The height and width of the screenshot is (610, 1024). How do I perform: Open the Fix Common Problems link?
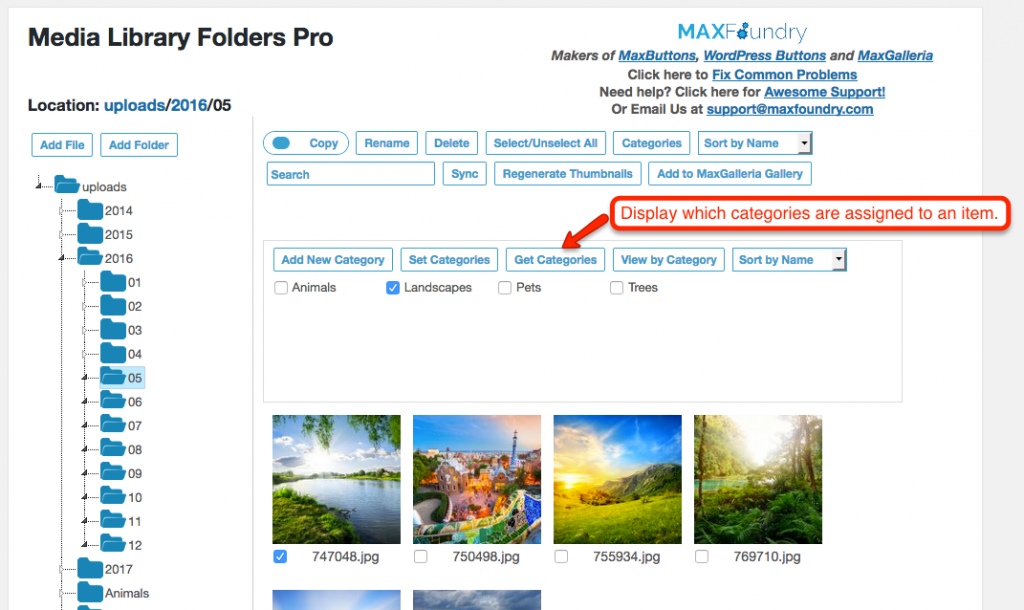pyautogui.click(x=784, y=74)
